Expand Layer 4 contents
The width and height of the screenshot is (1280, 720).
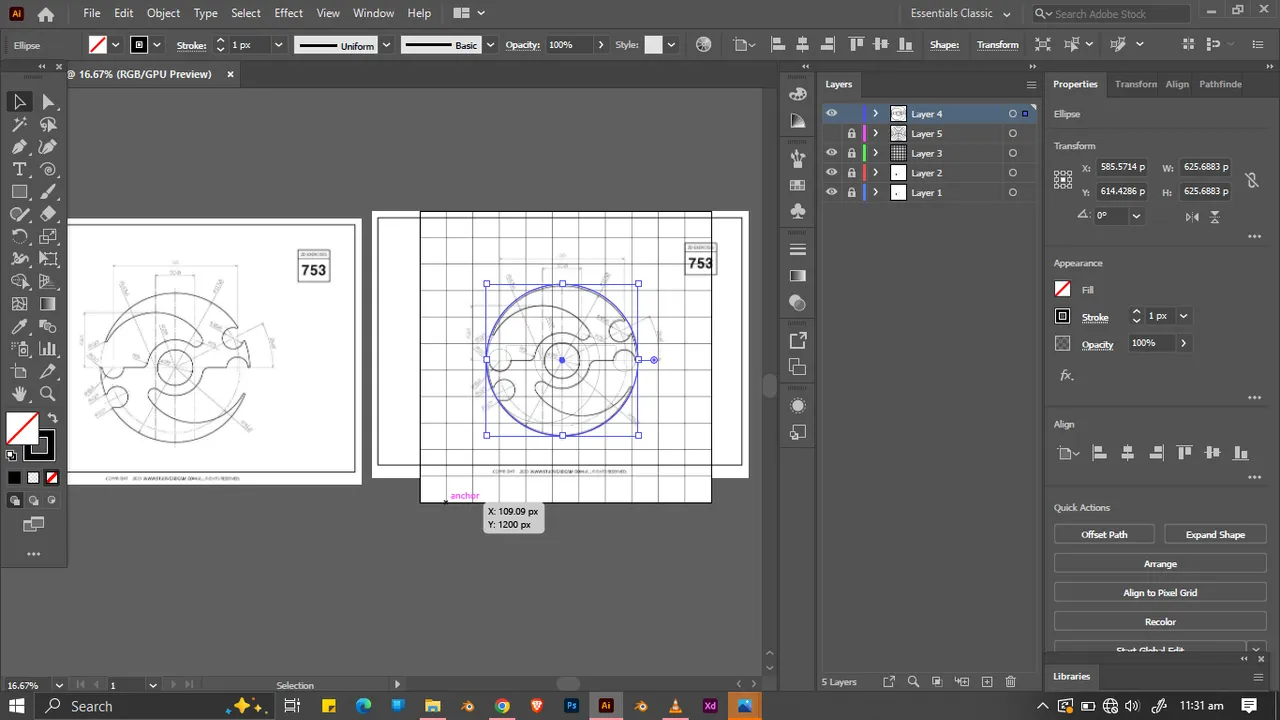[x=876, y=114]
